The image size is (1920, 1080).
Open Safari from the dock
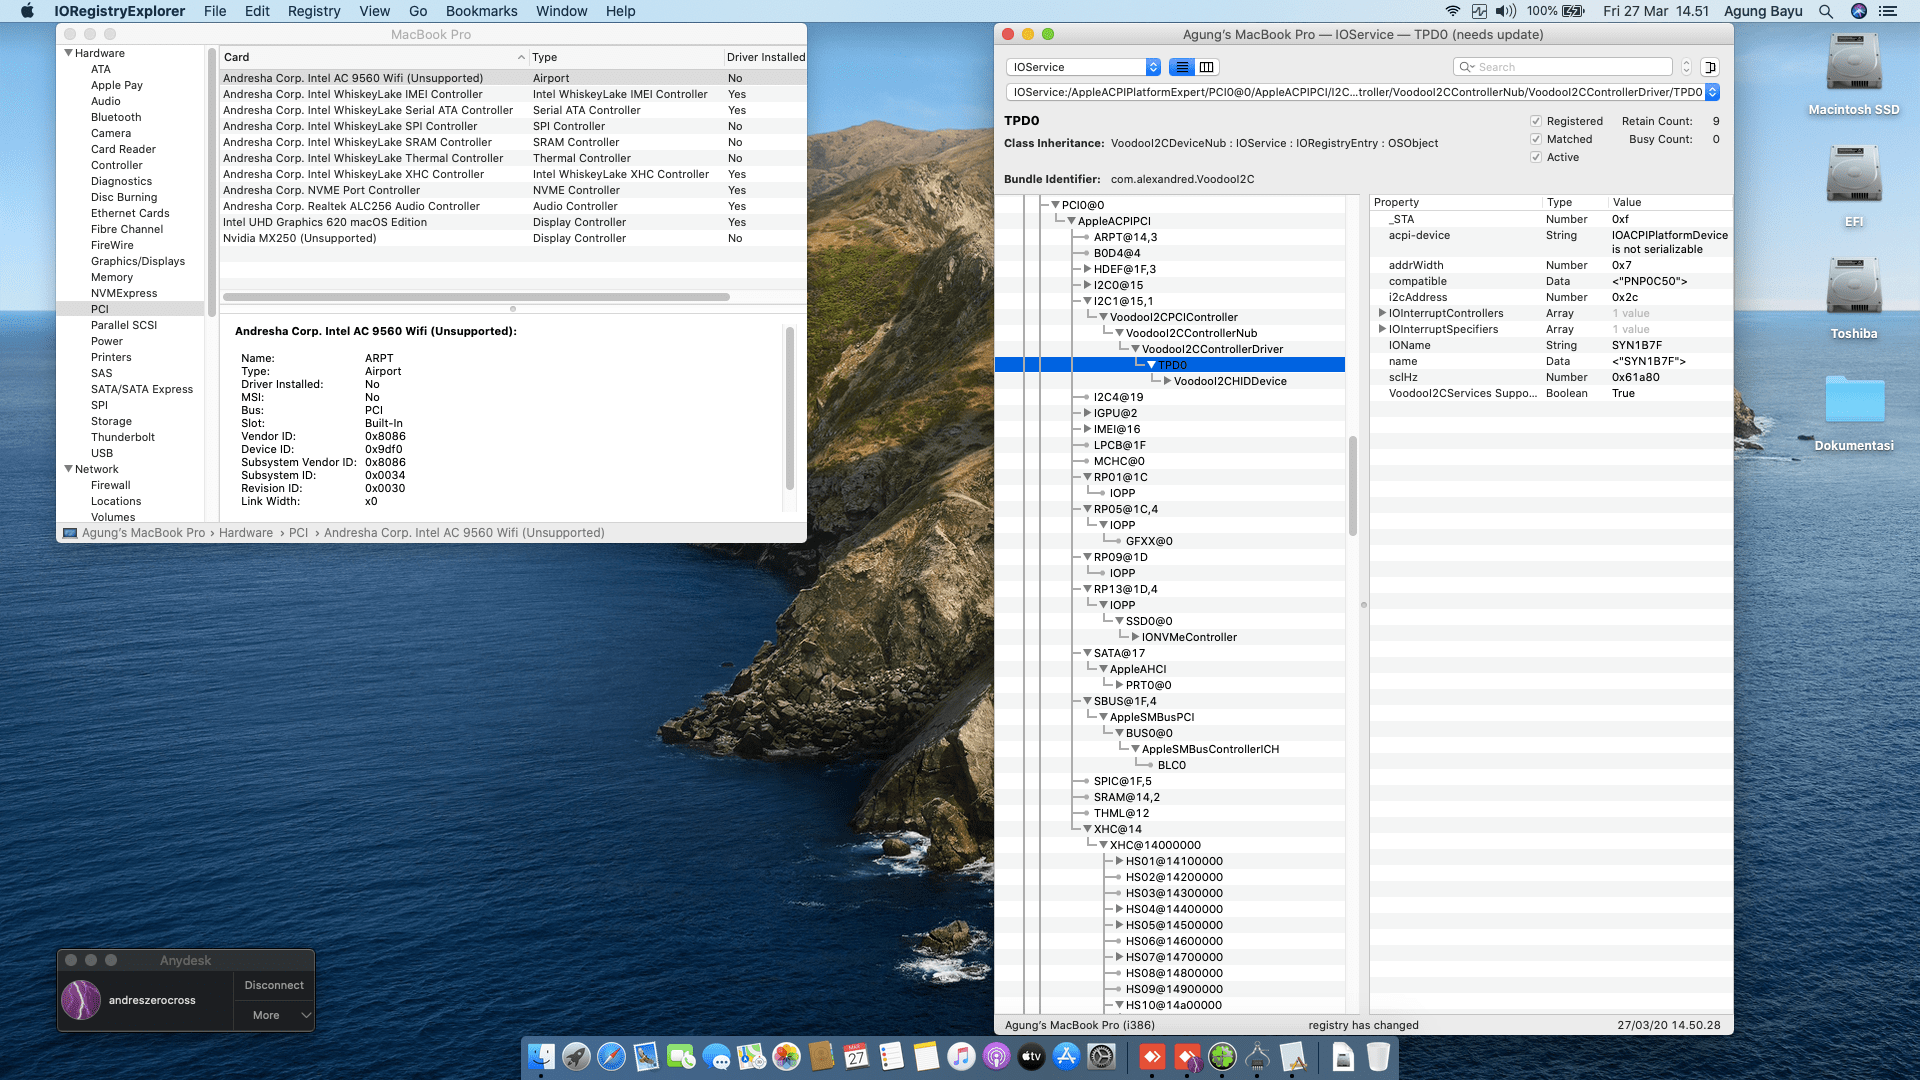coord(611,1057)
